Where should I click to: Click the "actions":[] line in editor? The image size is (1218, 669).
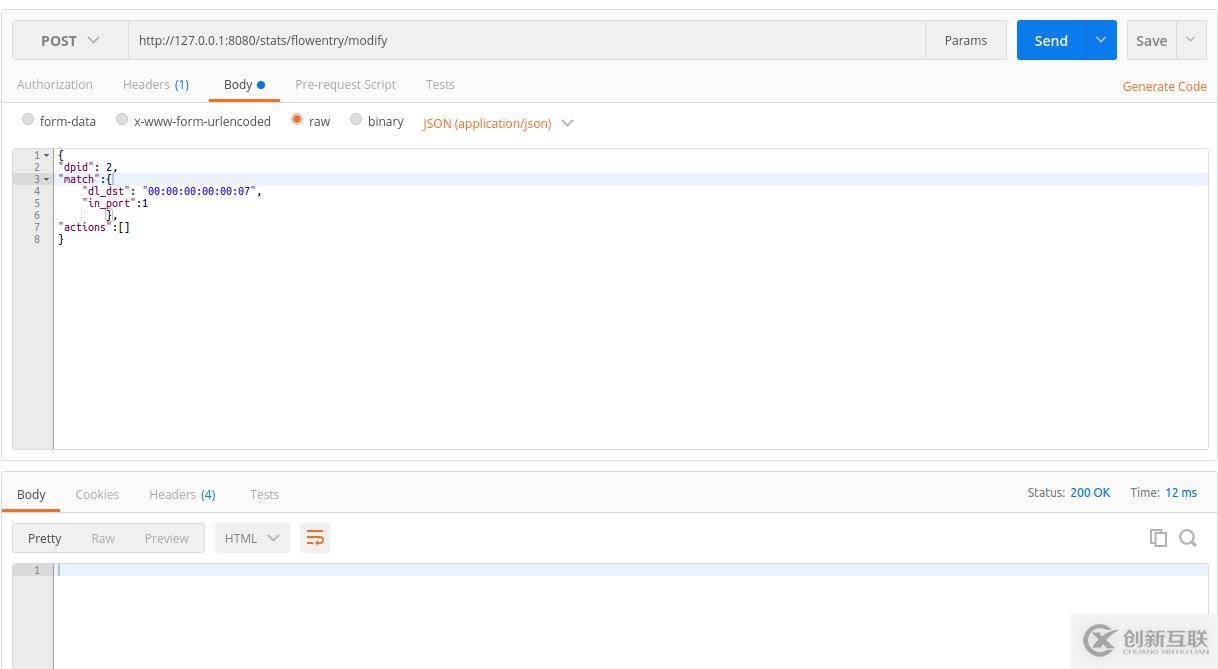point(94,227)
